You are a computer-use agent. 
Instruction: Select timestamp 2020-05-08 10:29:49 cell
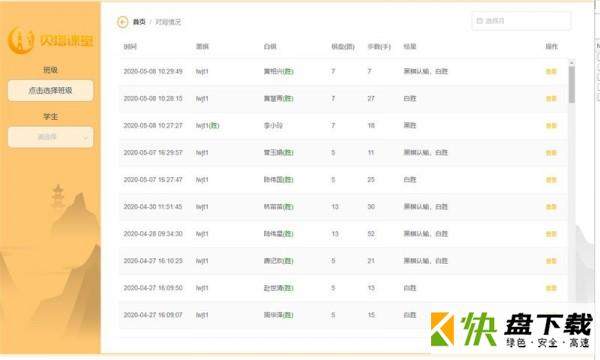[x=153, y=72]
